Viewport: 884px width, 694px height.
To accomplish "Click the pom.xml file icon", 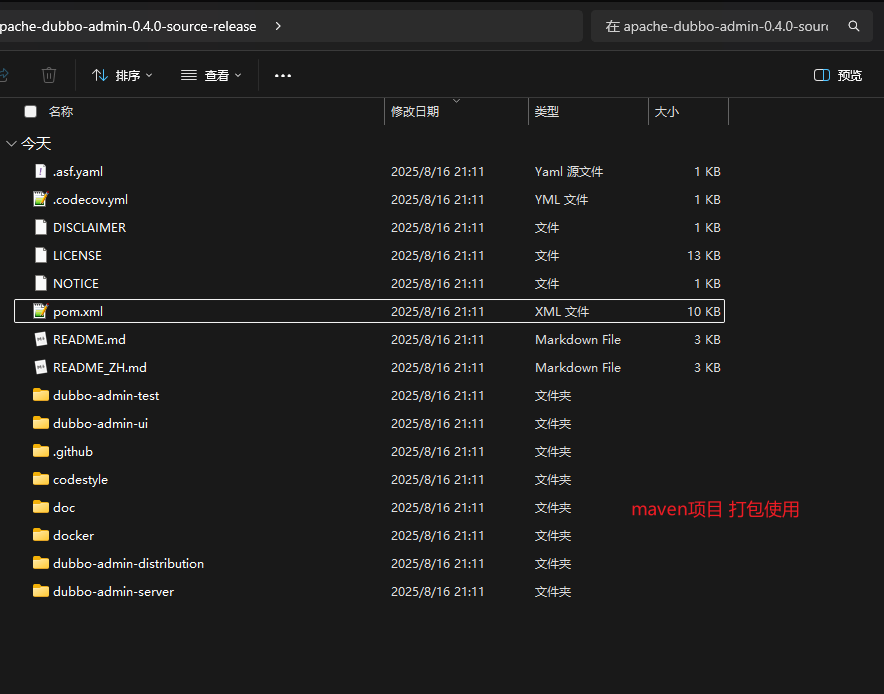I will pyautogui.click(x=41, y=311).
